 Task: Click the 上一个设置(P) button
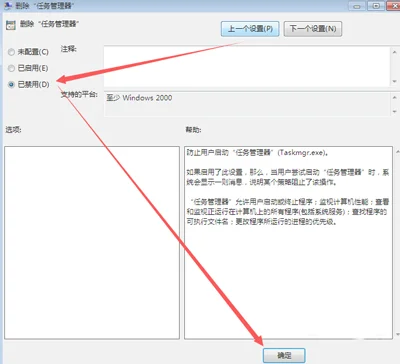click(x=250, y=29)
